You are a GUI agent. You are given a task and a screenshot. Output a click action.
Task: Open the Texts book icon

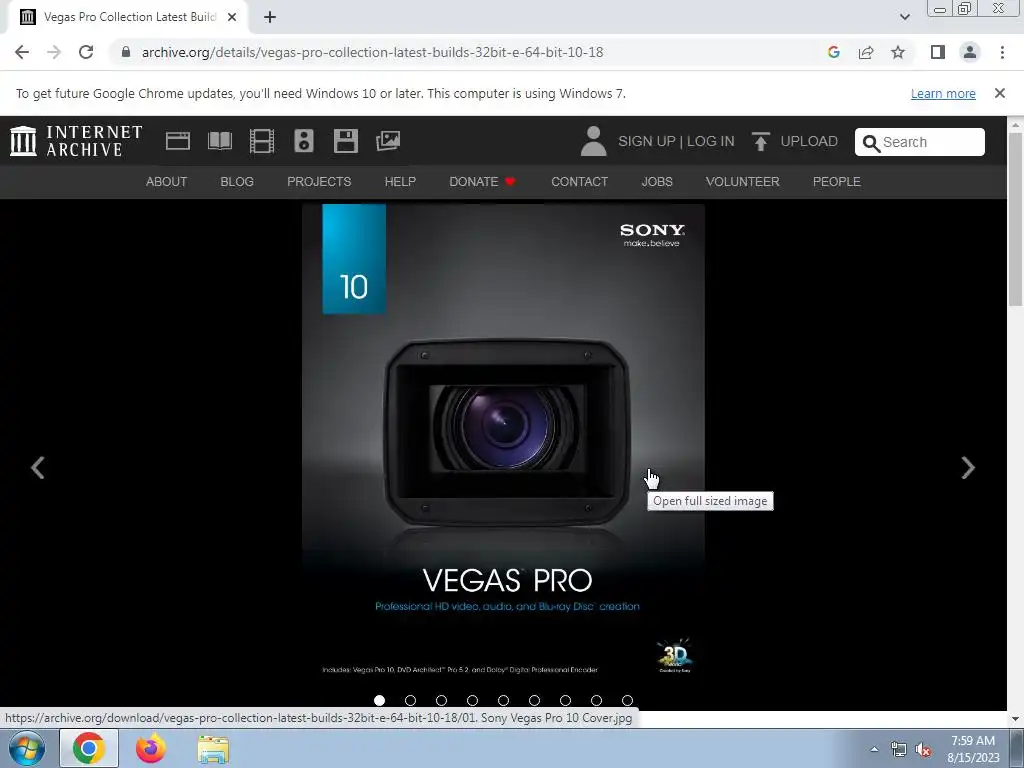(220, 141)
